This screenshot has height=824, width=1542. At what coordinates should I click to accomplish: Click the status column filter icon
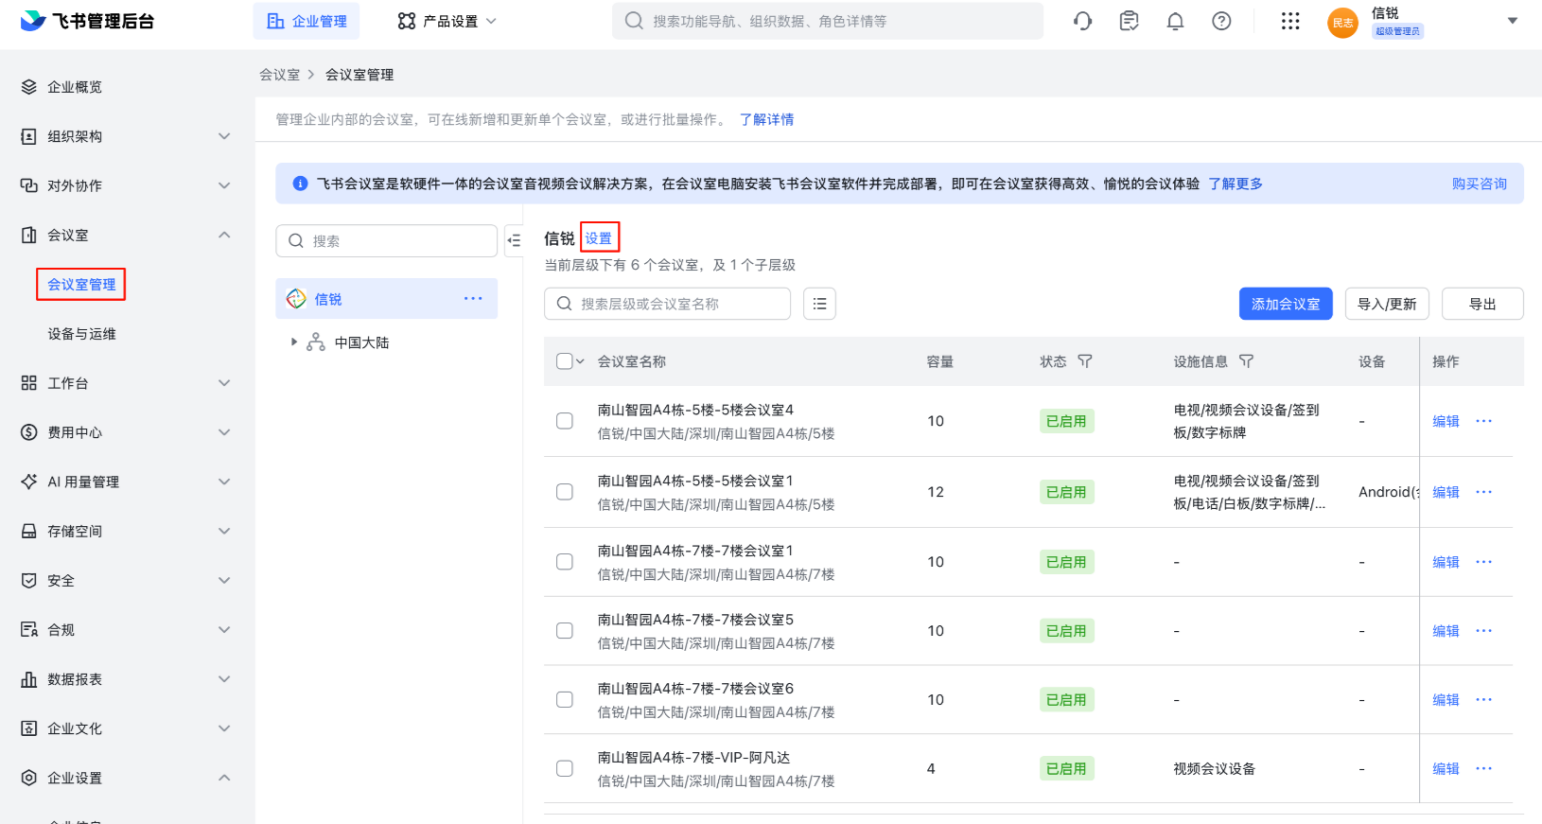coord(1085,362)
